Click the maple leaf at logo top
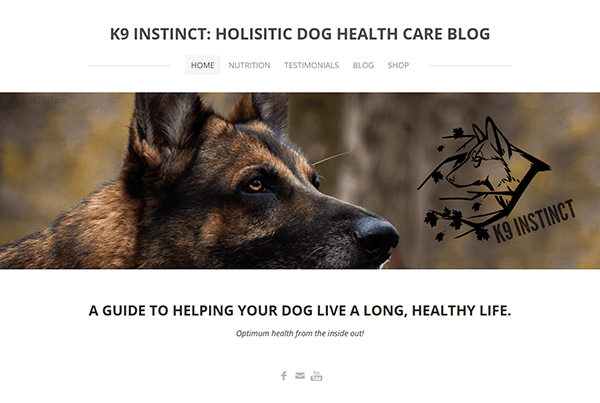This screenshot has width=600, height=403. click(x=458, y=133)
